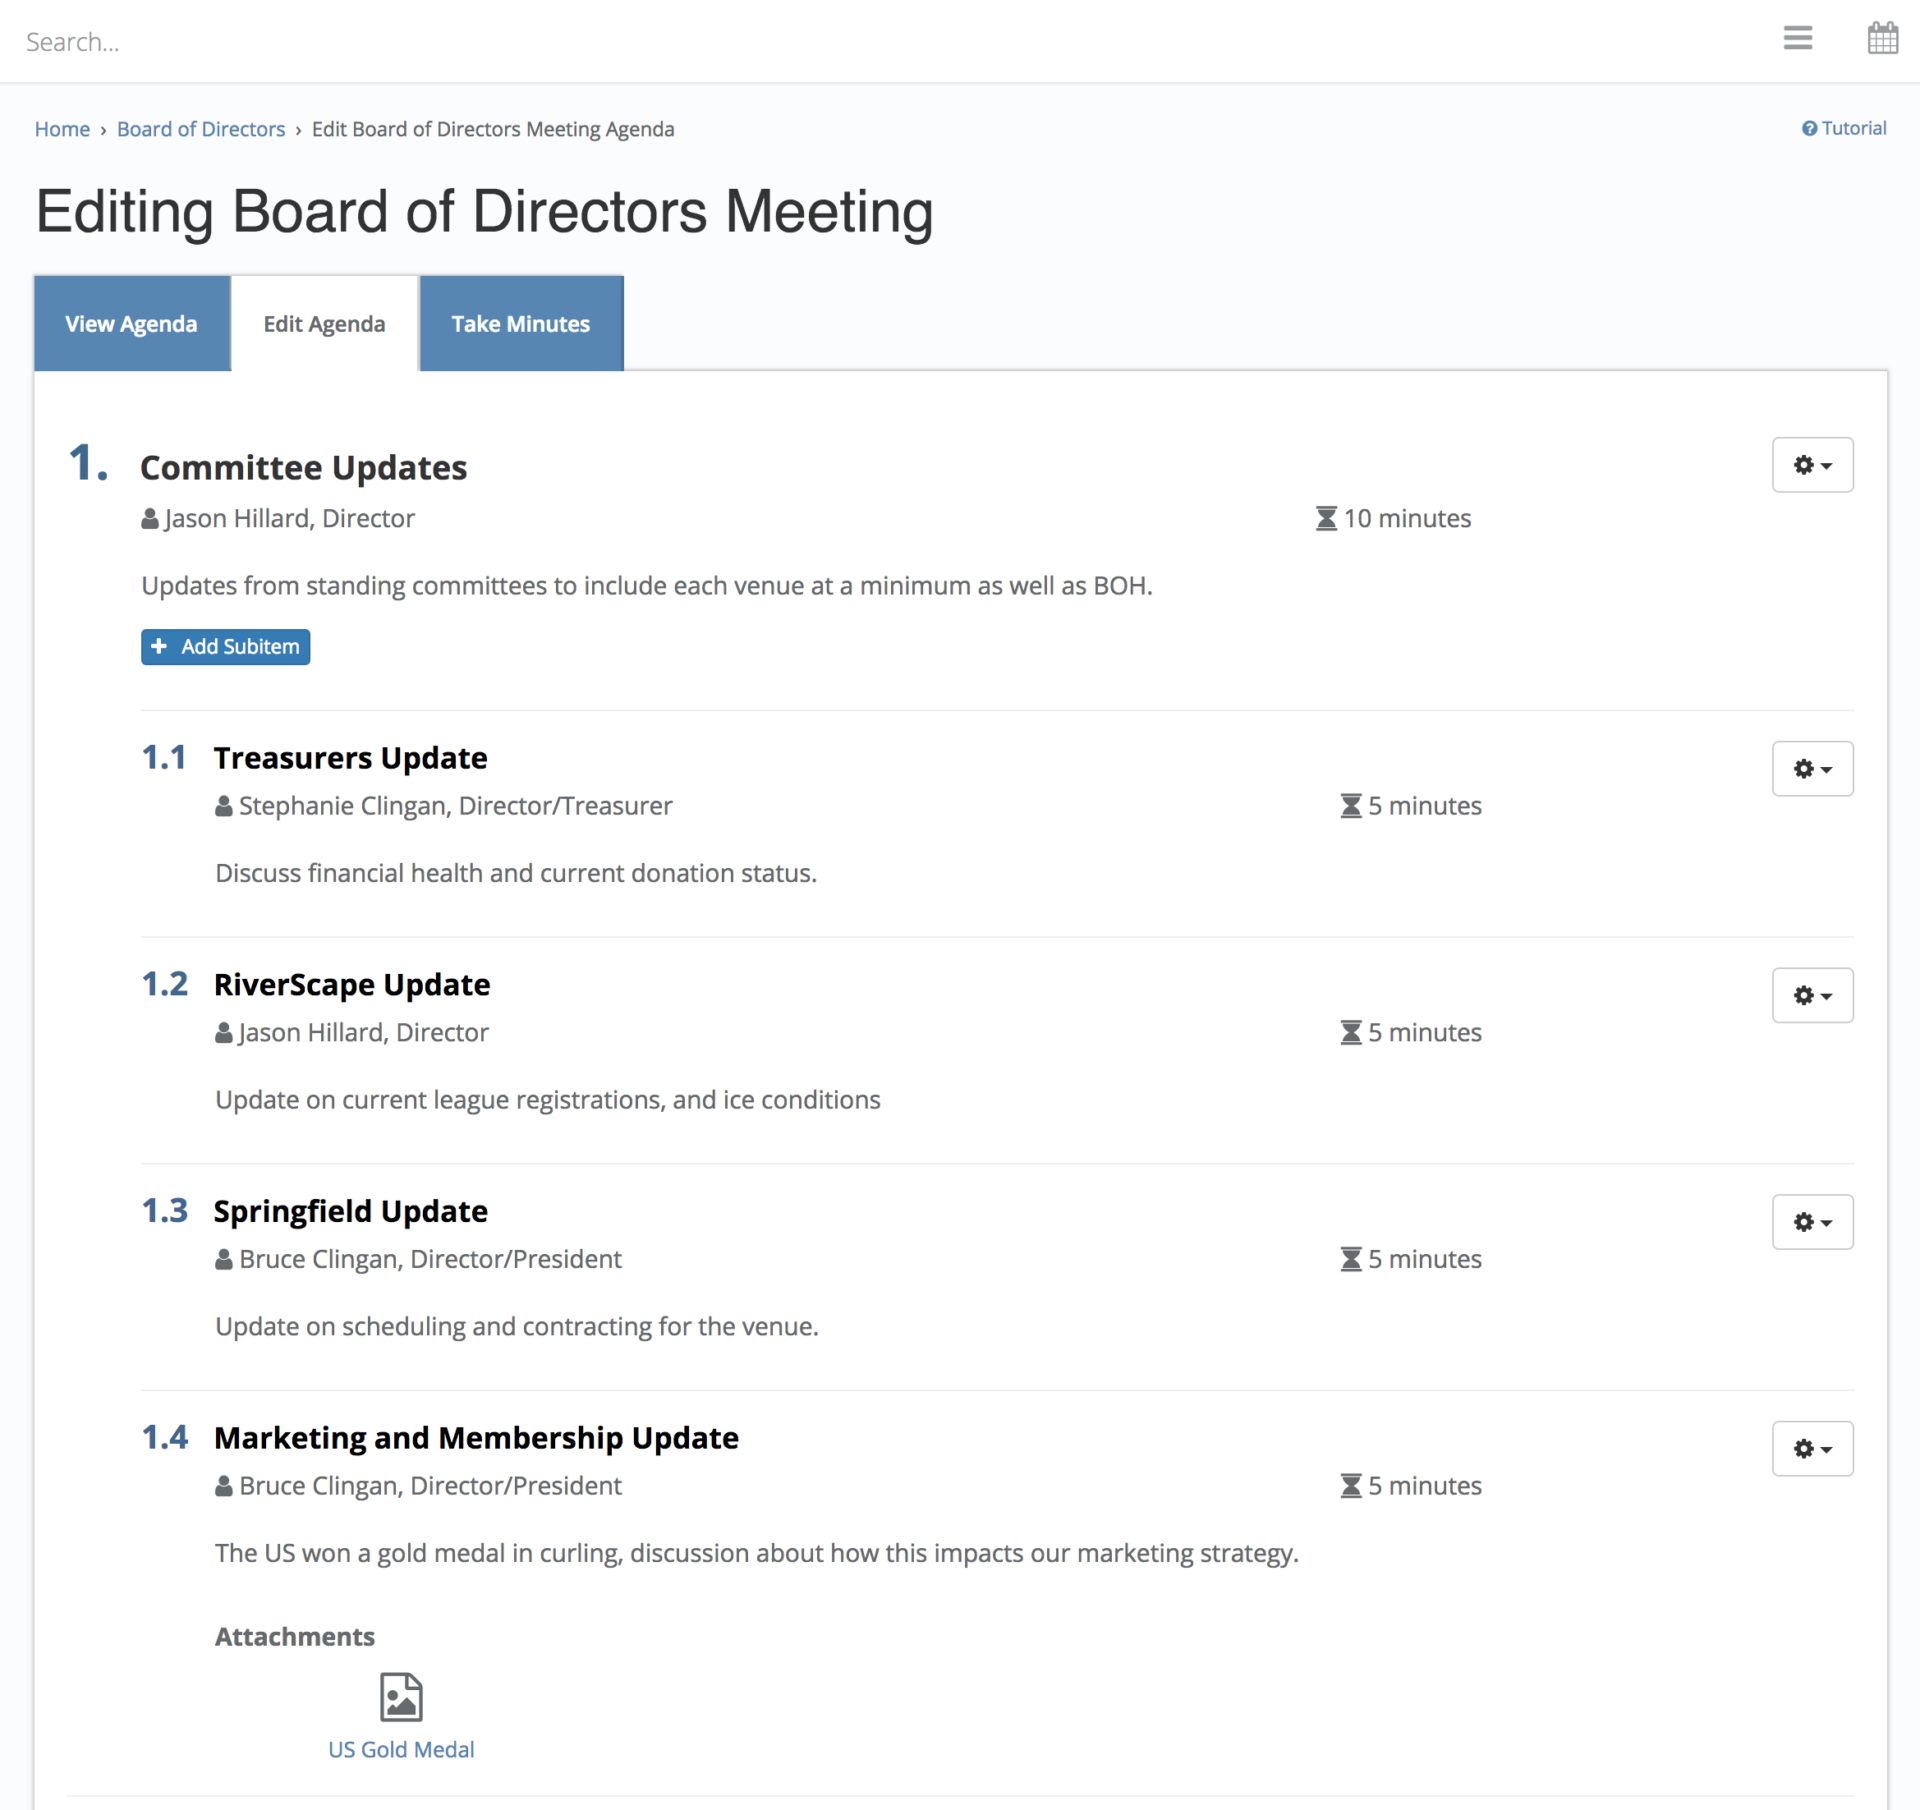Click the hourglass icon on RiverScape Update
1920x1810 pixels.
click(x=1350, y=1032)
